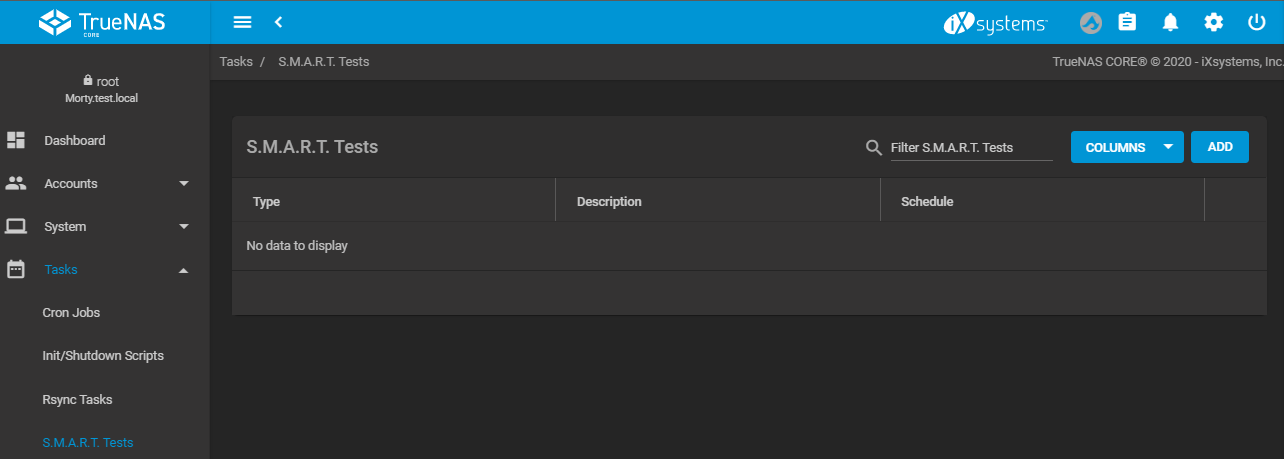Click the Tasks calendar icon
Screen dimensions: 1284x459
(16, 269)
